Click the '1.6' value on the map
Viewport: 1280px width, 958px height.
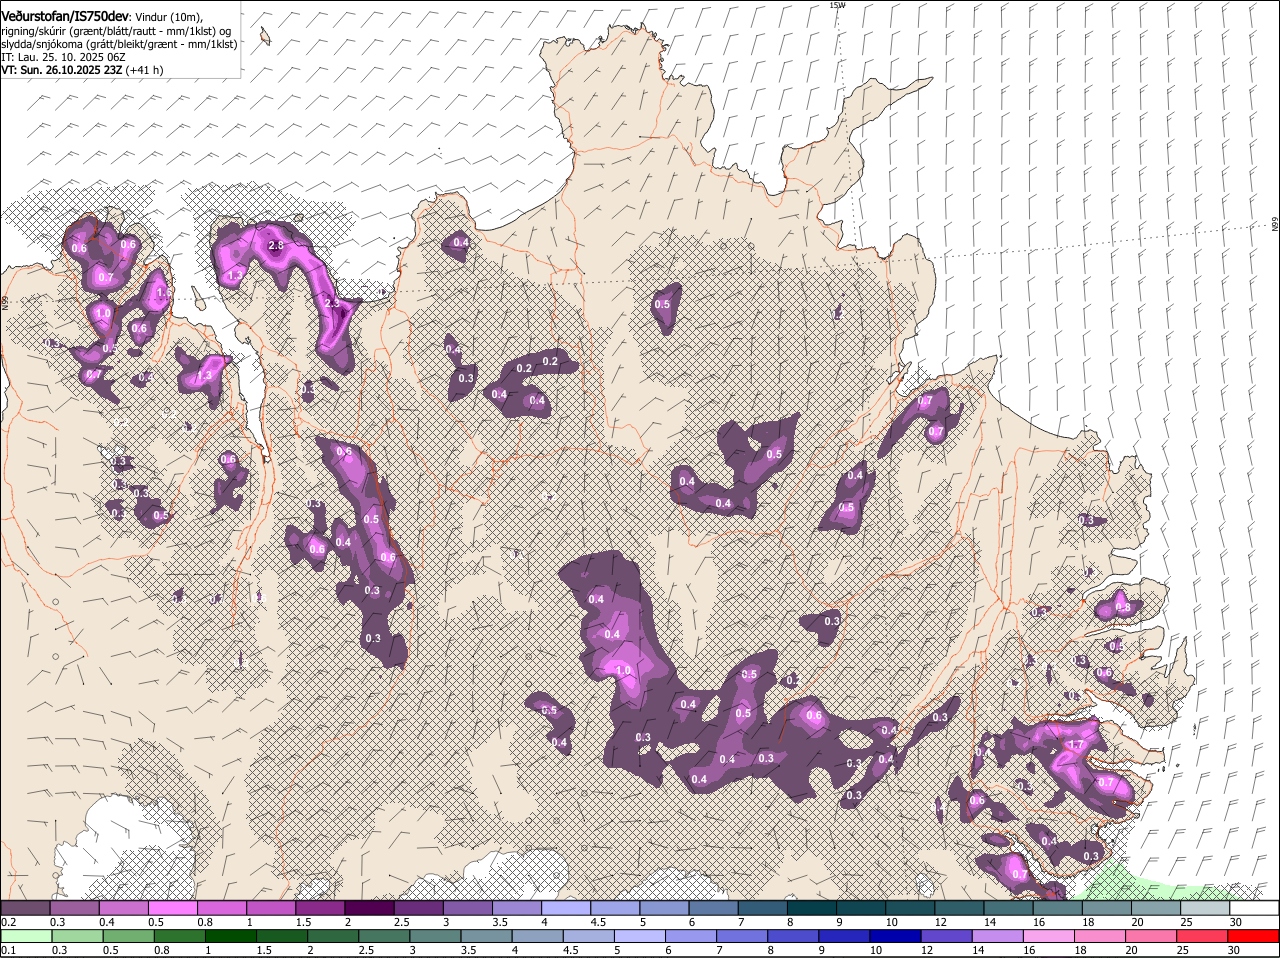164,293
